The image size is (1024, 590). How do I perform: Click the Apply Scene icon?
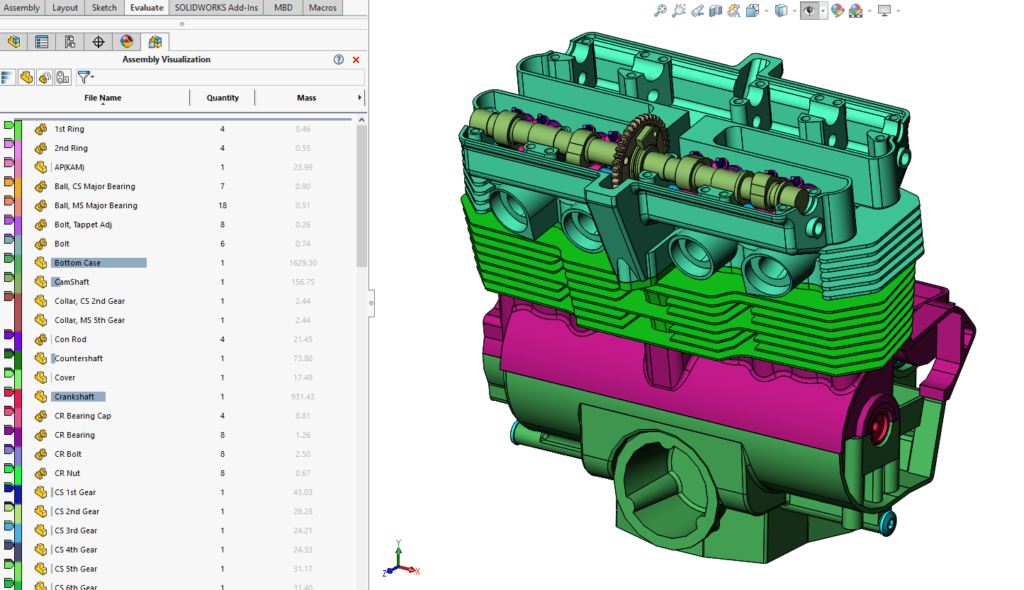(x=856, y=10)
